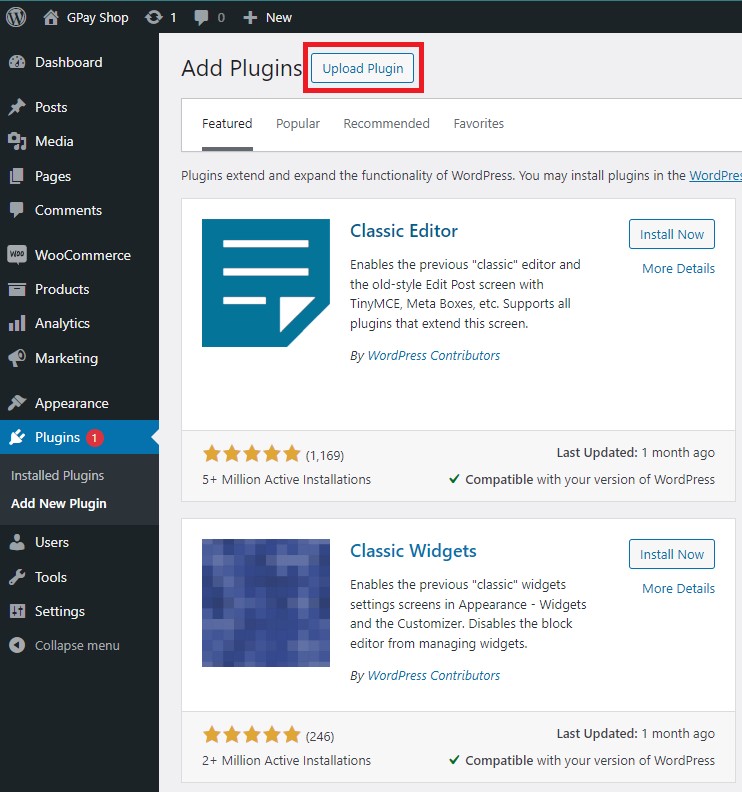Click the Classic Editor plugin thumbnail
742x792 pixels.
point(266,283)
